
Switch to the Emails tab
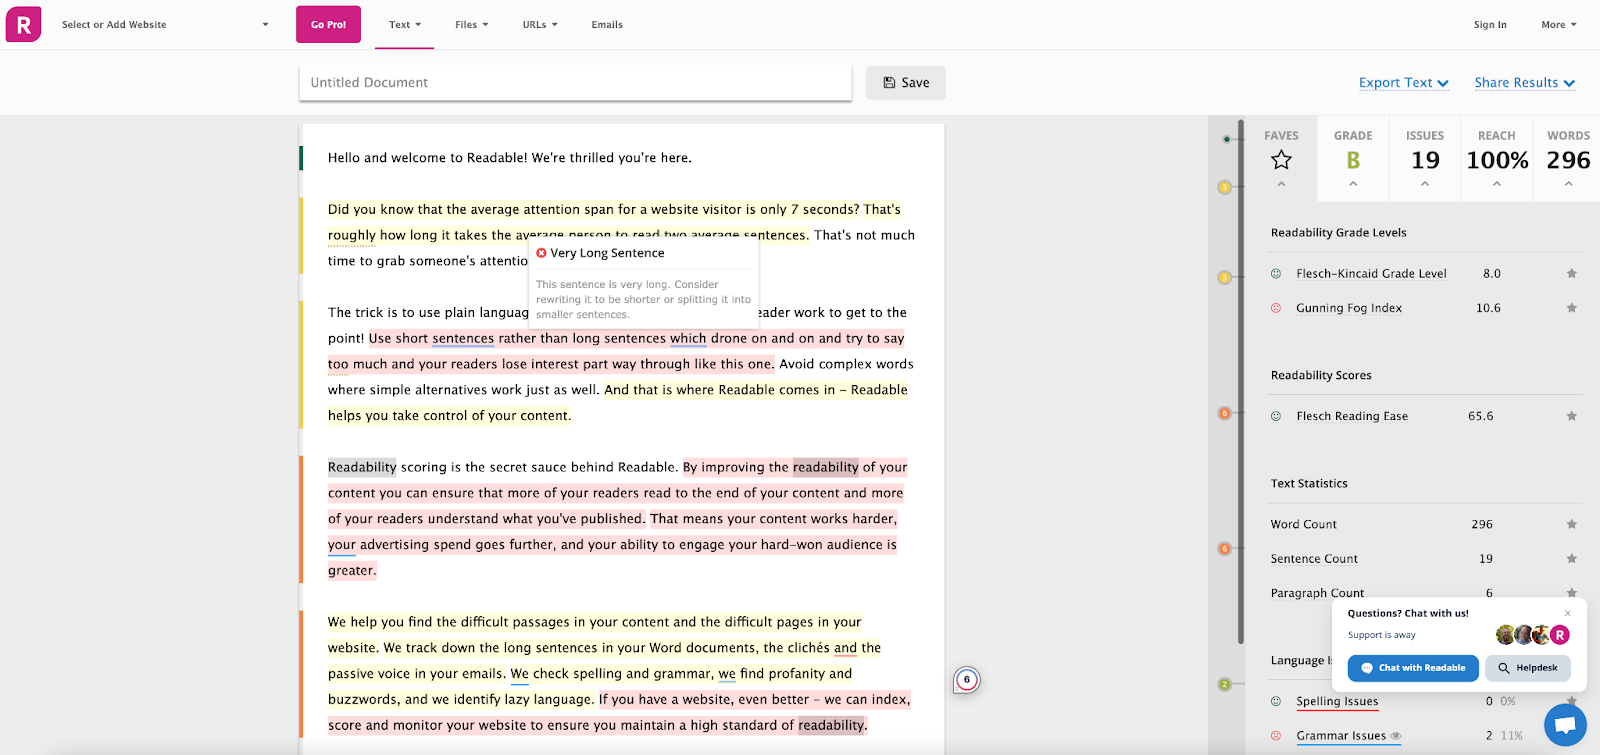tap(607, 25)
